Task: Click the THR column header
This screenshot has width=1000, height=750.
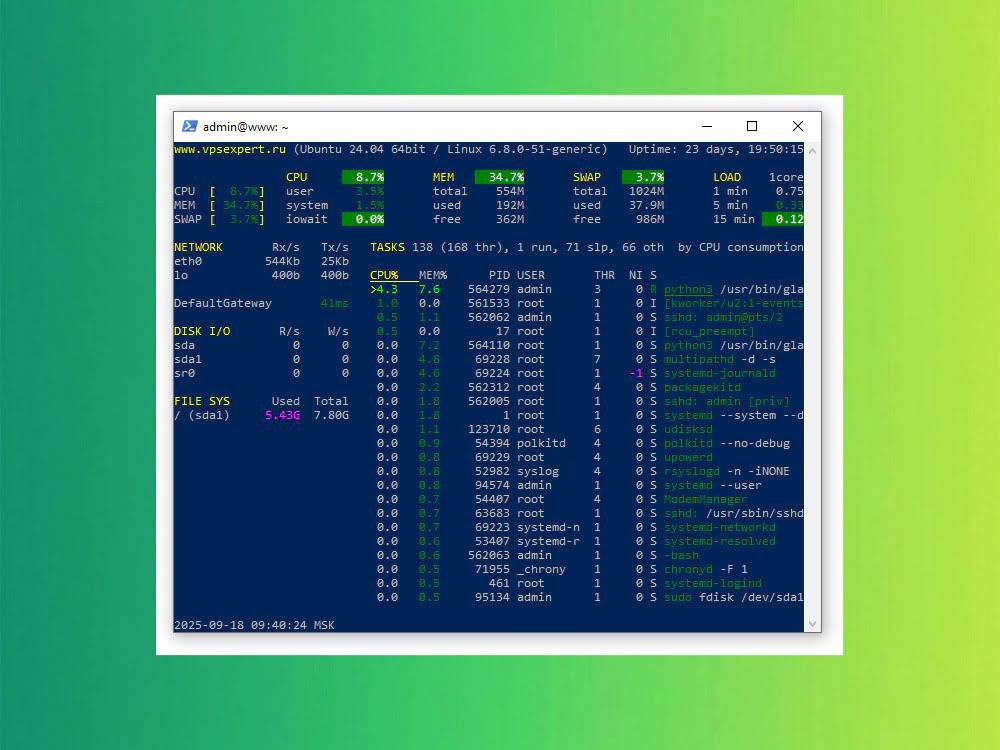Action: click(605, 276)
